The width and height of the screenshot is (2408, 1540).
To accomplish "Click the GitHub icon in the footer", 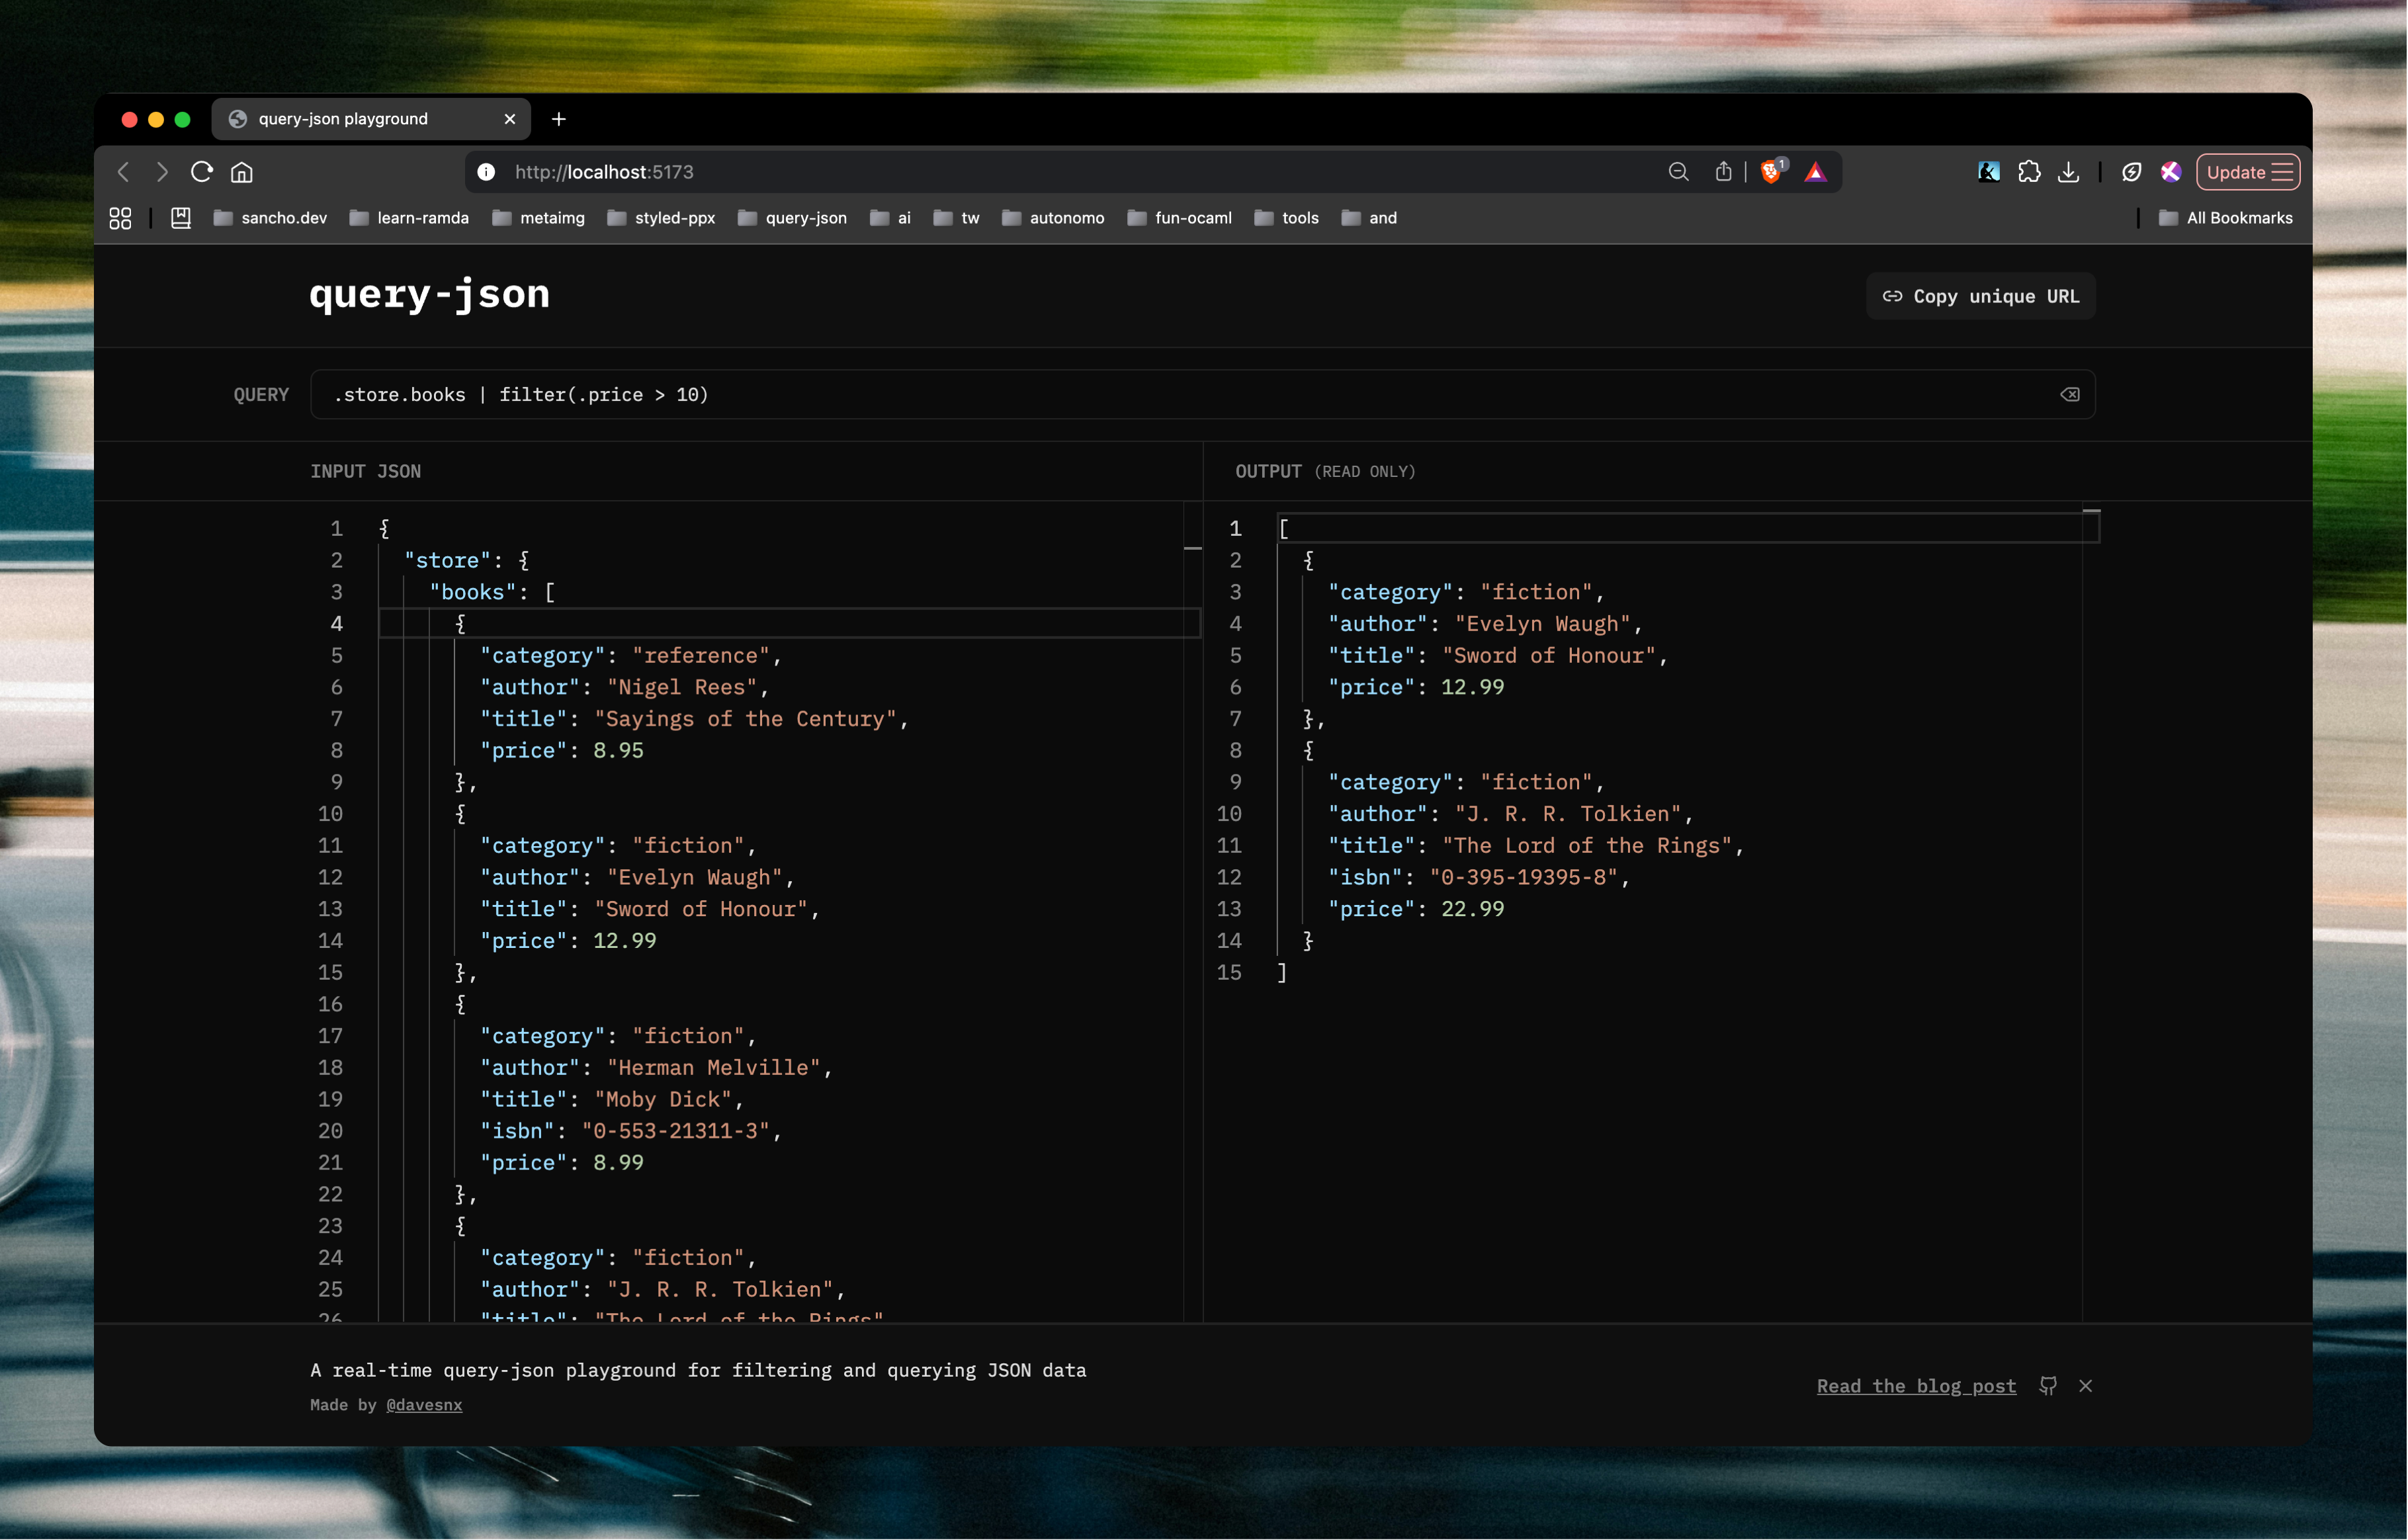I will 2048,1385.
